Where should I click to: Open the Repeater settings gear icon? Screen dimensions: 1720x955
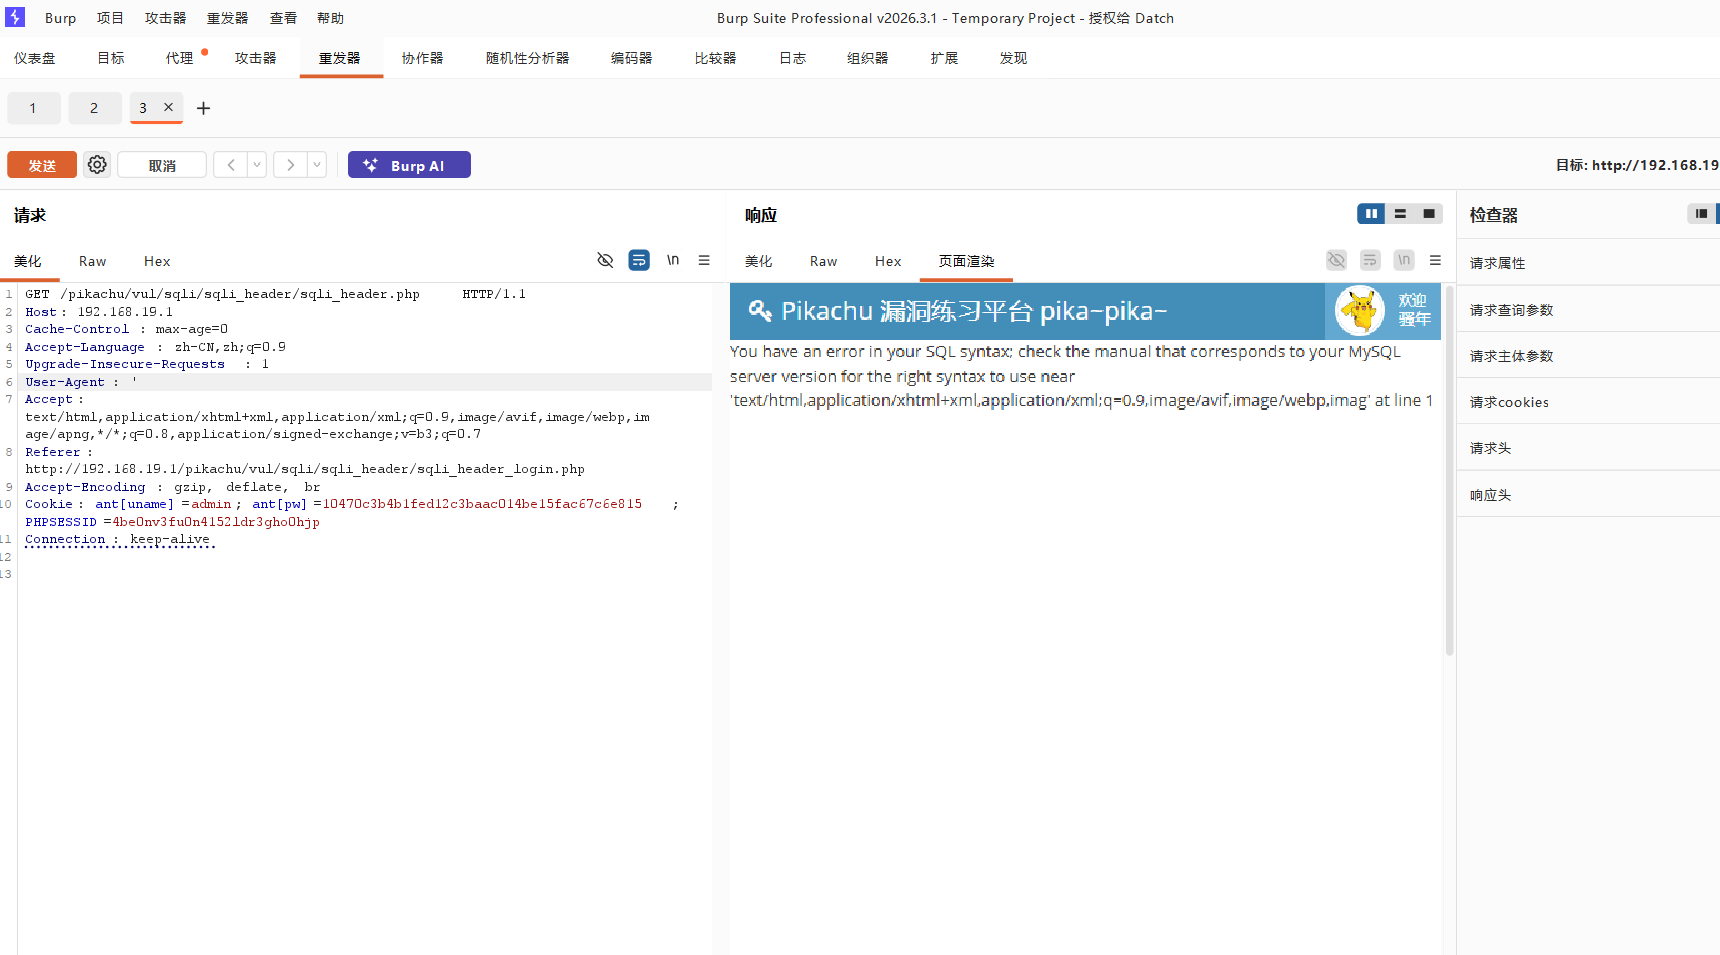[x=97, y=165]
